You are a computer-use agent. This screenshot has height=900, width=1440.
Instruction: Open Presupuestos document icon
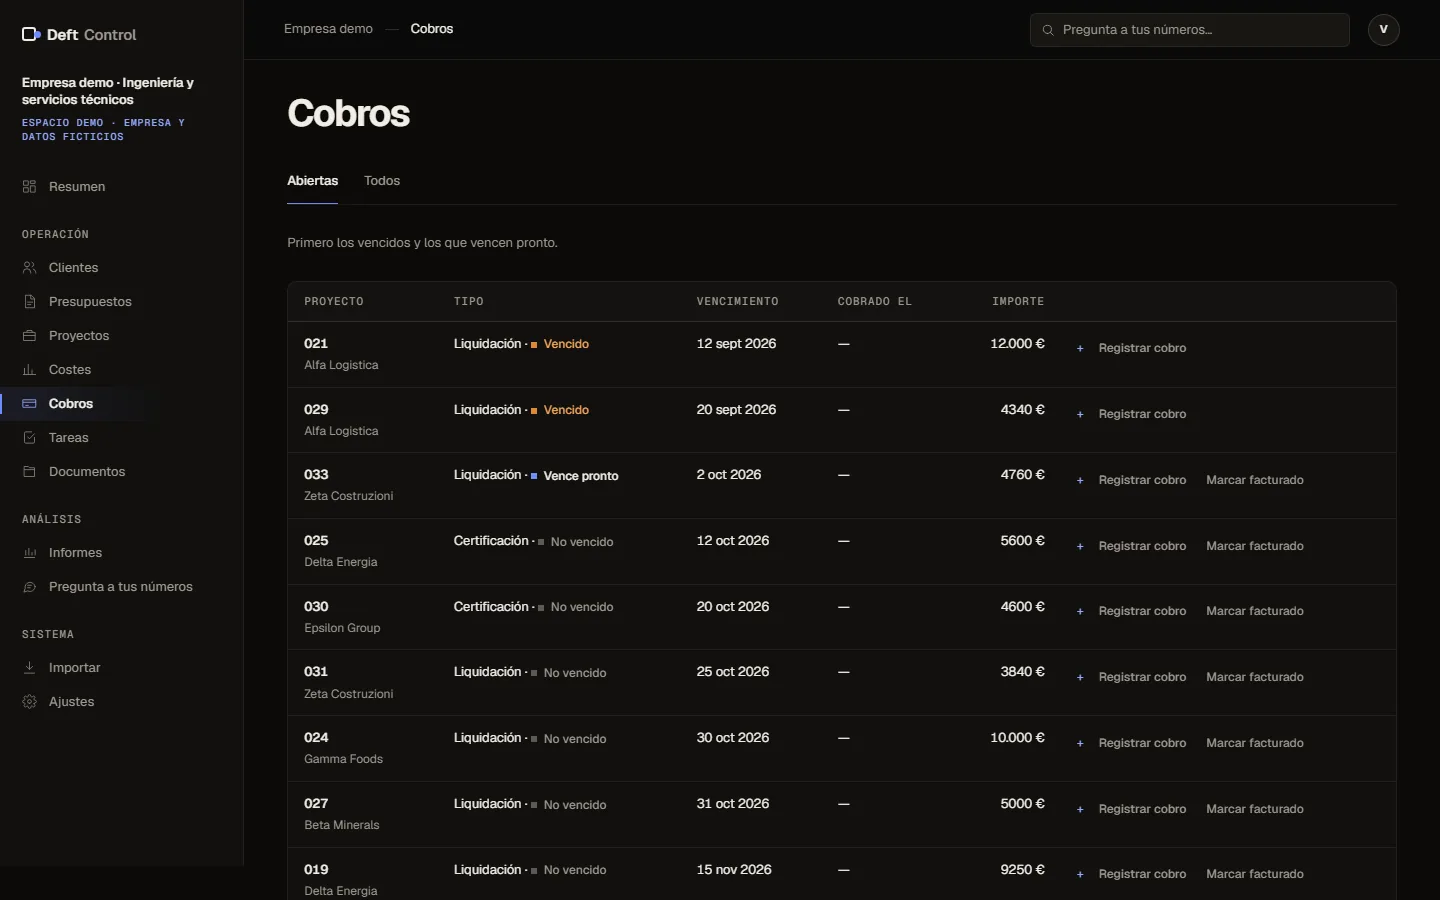(29, 302)
